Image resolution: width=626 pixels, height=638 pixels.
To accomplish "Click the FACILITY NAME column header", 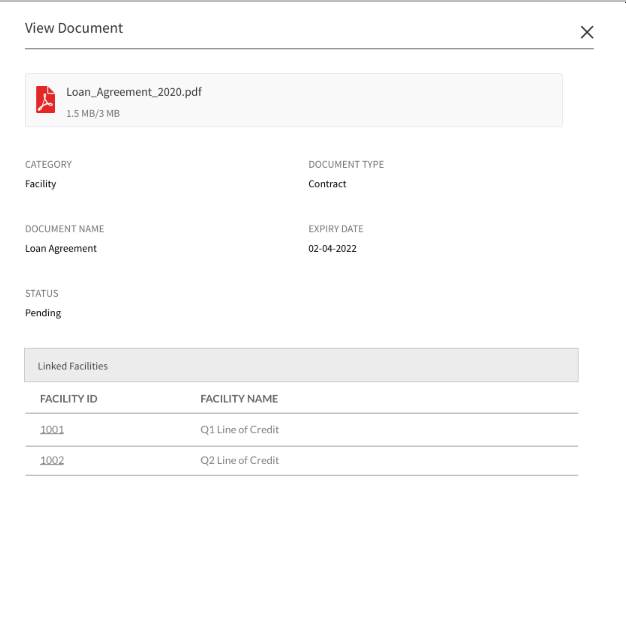I will [239, 399].
